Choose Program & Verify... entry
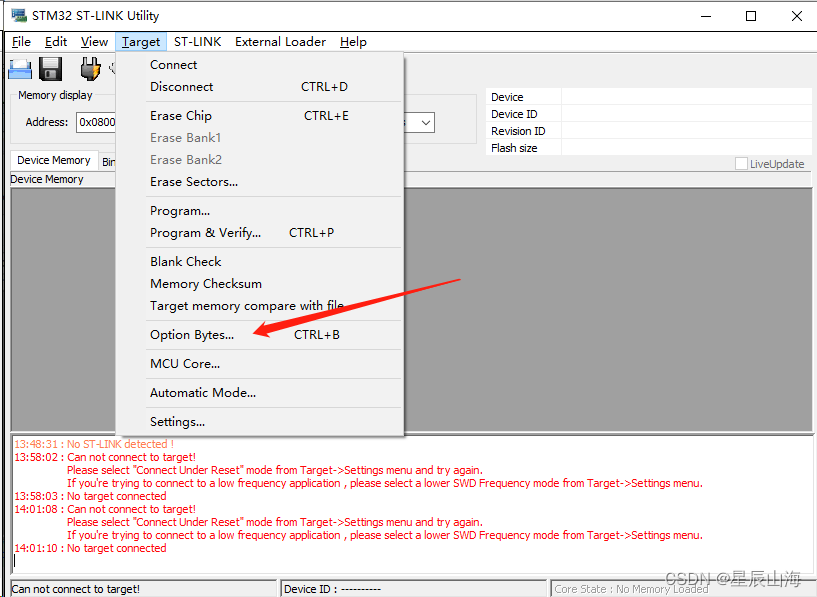817x597 pixels. 259,233
